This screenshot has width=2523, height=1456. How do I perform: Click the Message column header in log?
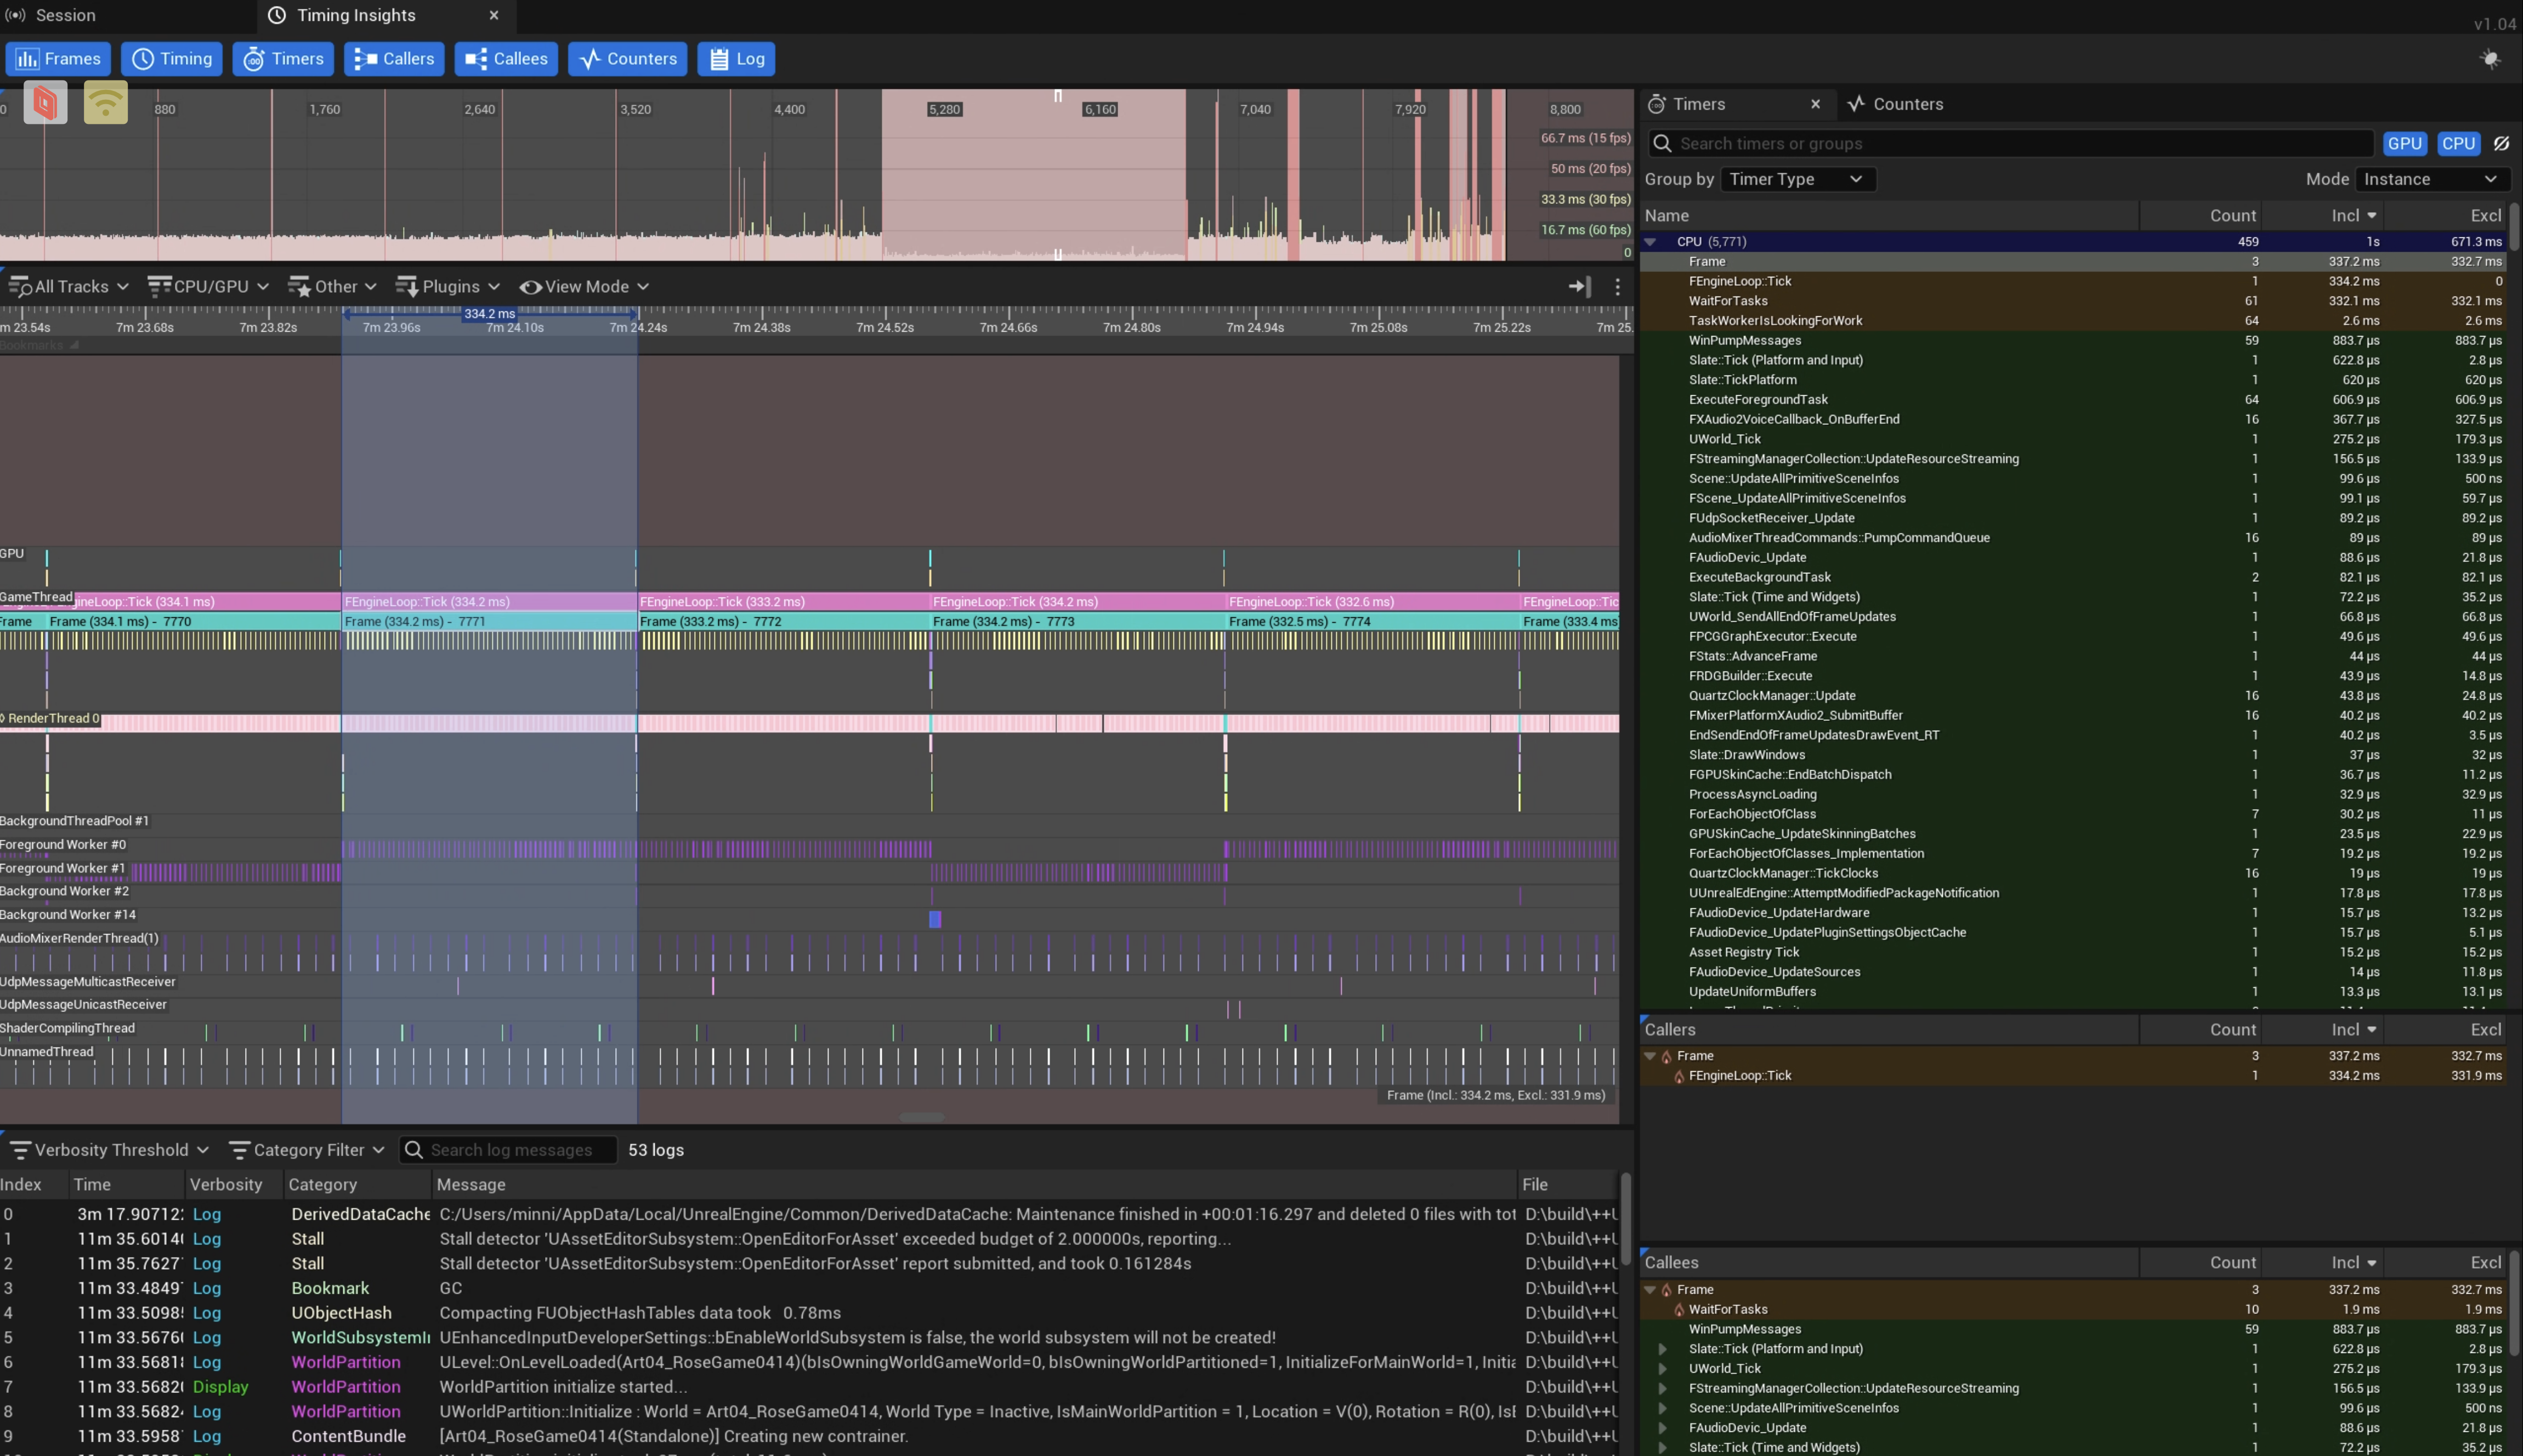974,1185
